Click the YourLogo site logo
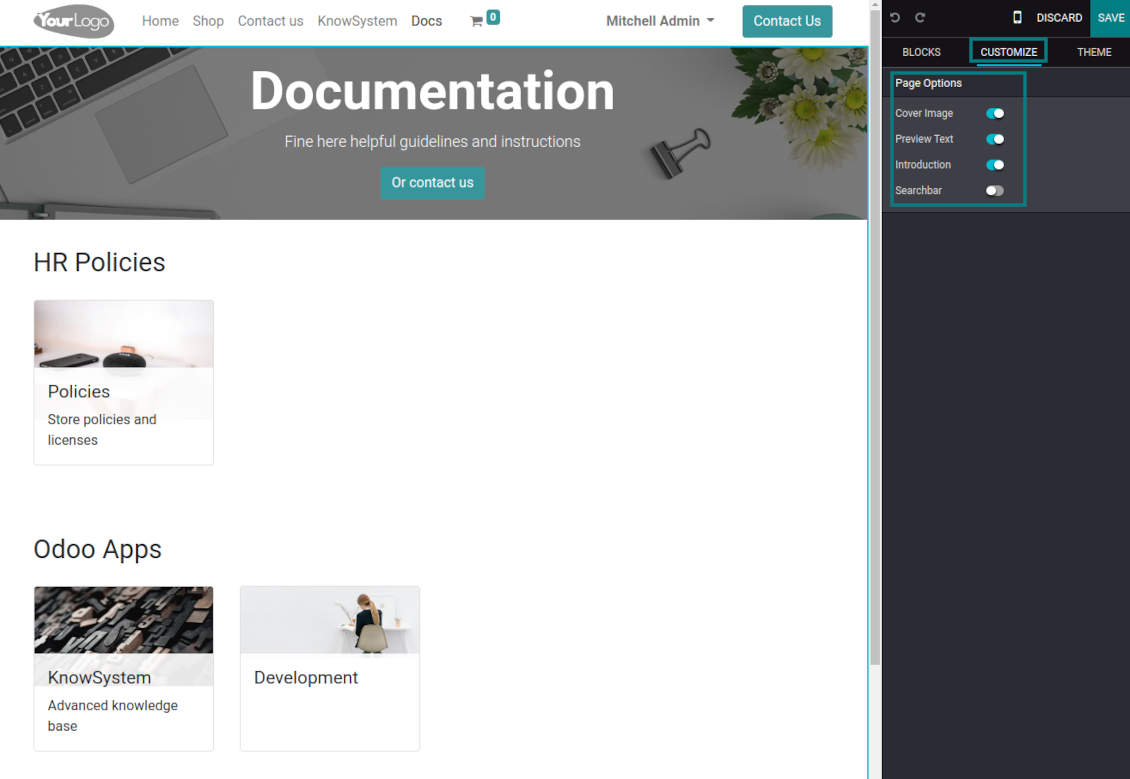This screenshot has height=779, width=1130. tap(74, 21)
